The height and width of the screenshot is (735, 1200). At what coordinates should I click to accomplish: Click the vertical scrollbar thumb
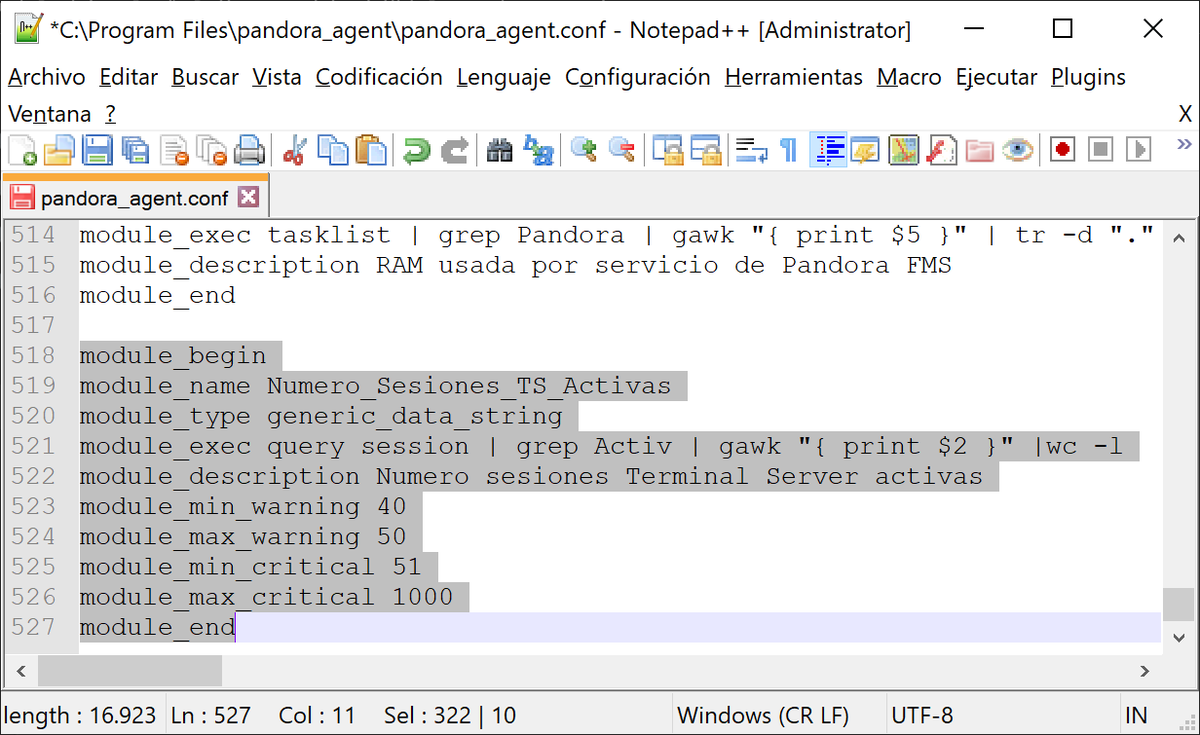1179,604
